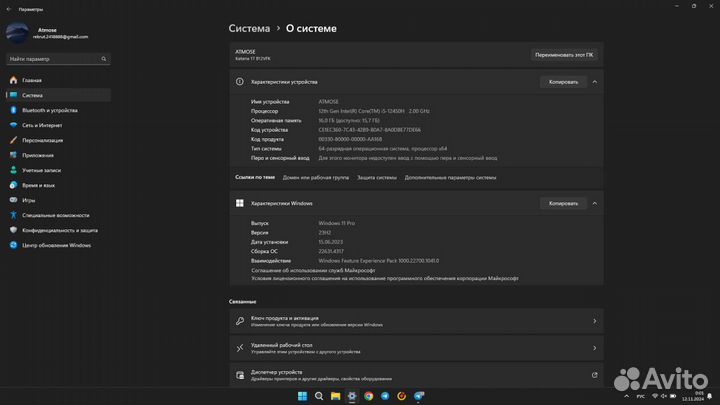Focus the Найти параметр search field
Image resolution: width=720 pixels, height=405 pixels.
[x=58, y=59]
